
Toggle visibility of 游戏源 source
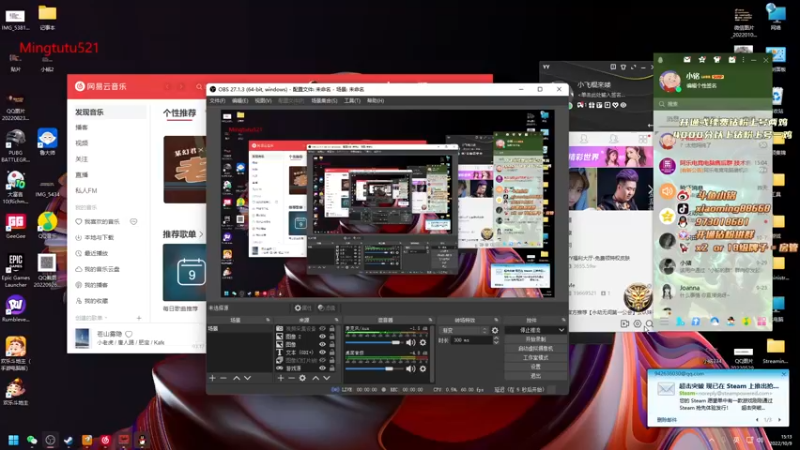click(x=322, y=368)
